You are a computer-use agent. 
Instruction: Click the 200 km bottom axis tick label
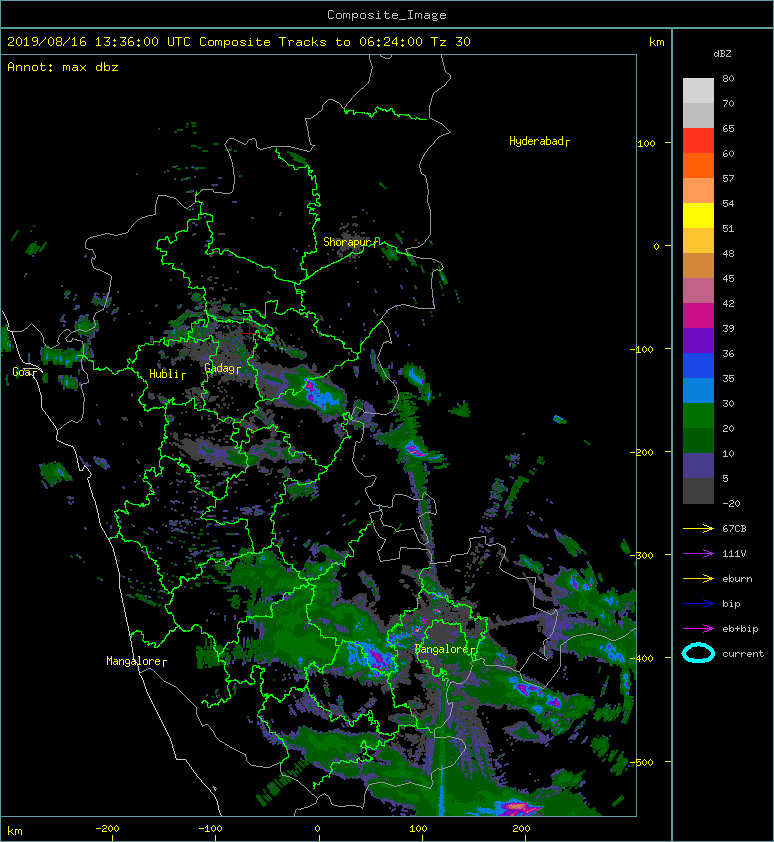click(521, 829)
